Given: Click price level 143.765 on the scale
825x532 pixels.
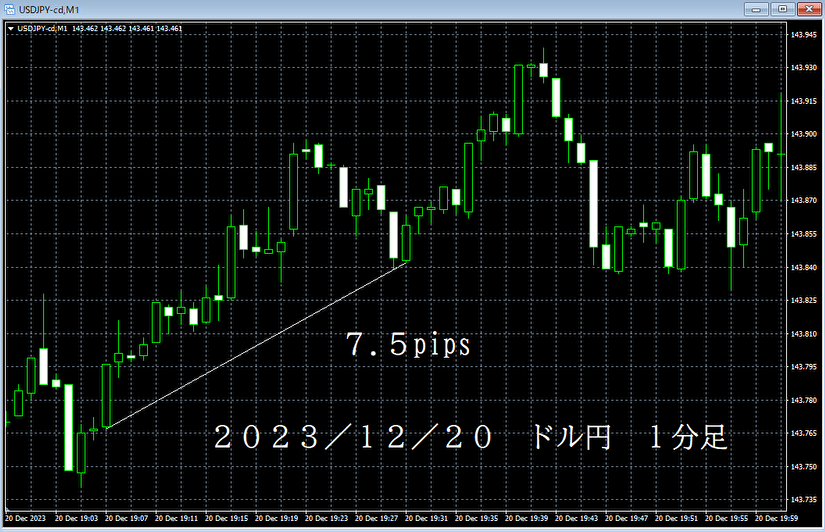Looking at the screenshot, I should tap(804, 434).
